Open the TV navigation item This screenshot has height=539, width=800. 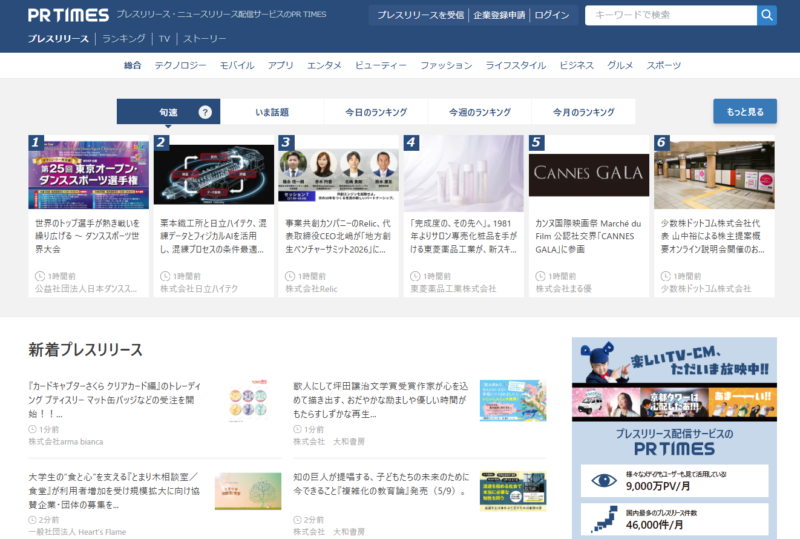pyautogui.click(x=164, y=39)
